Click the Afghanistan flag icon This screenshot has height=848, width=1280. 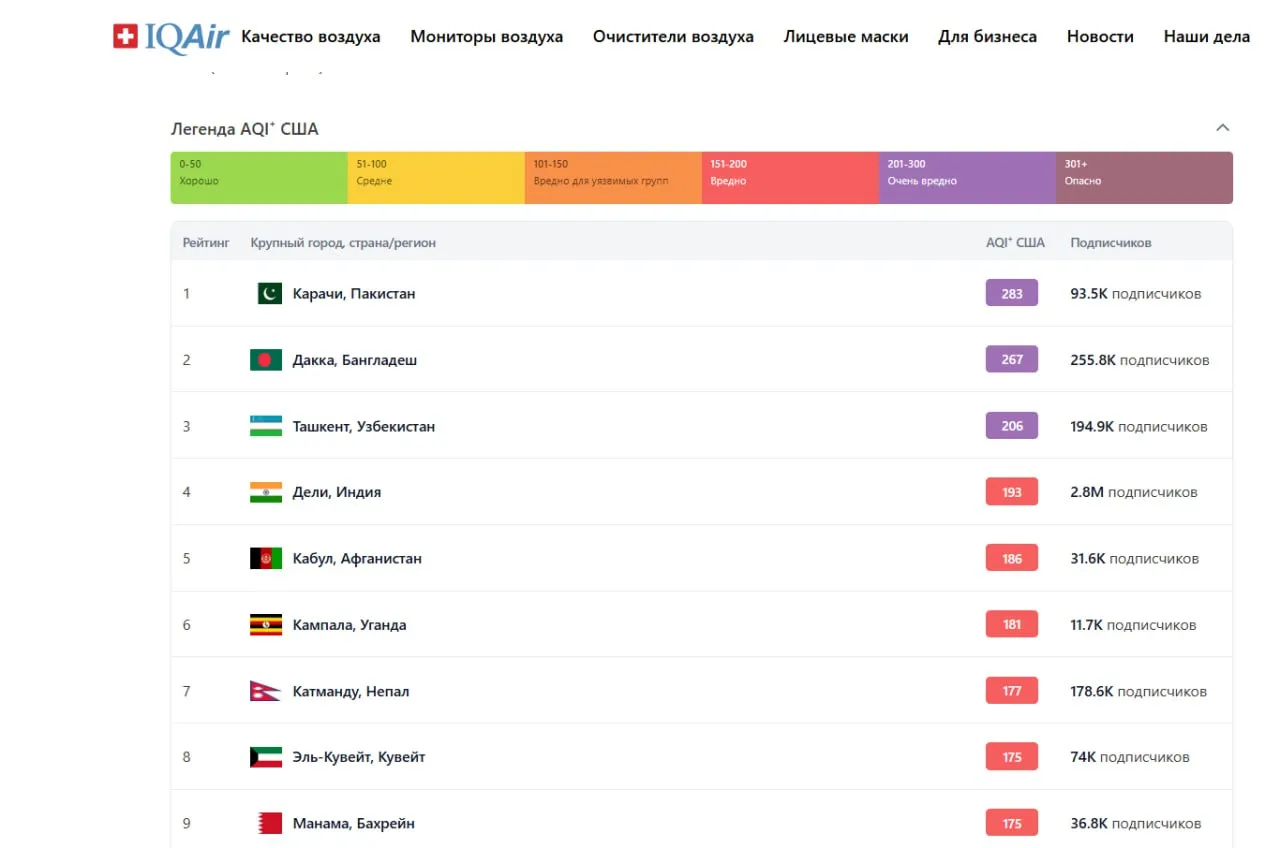pyautogui.click(x=266, y=559)
